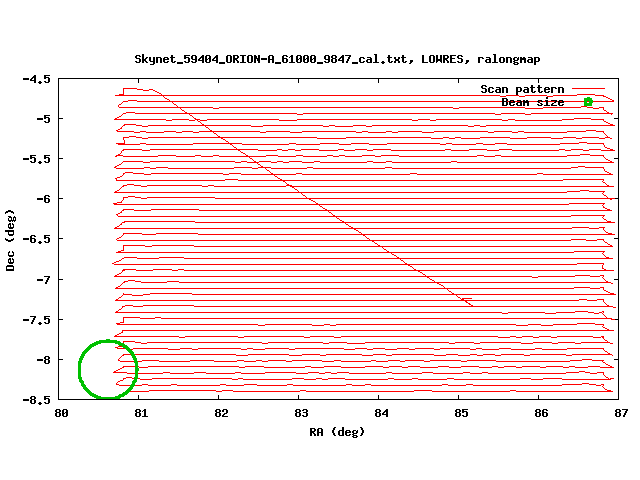Click the y-axis tick label -8.5

click(x=37, y=400)
